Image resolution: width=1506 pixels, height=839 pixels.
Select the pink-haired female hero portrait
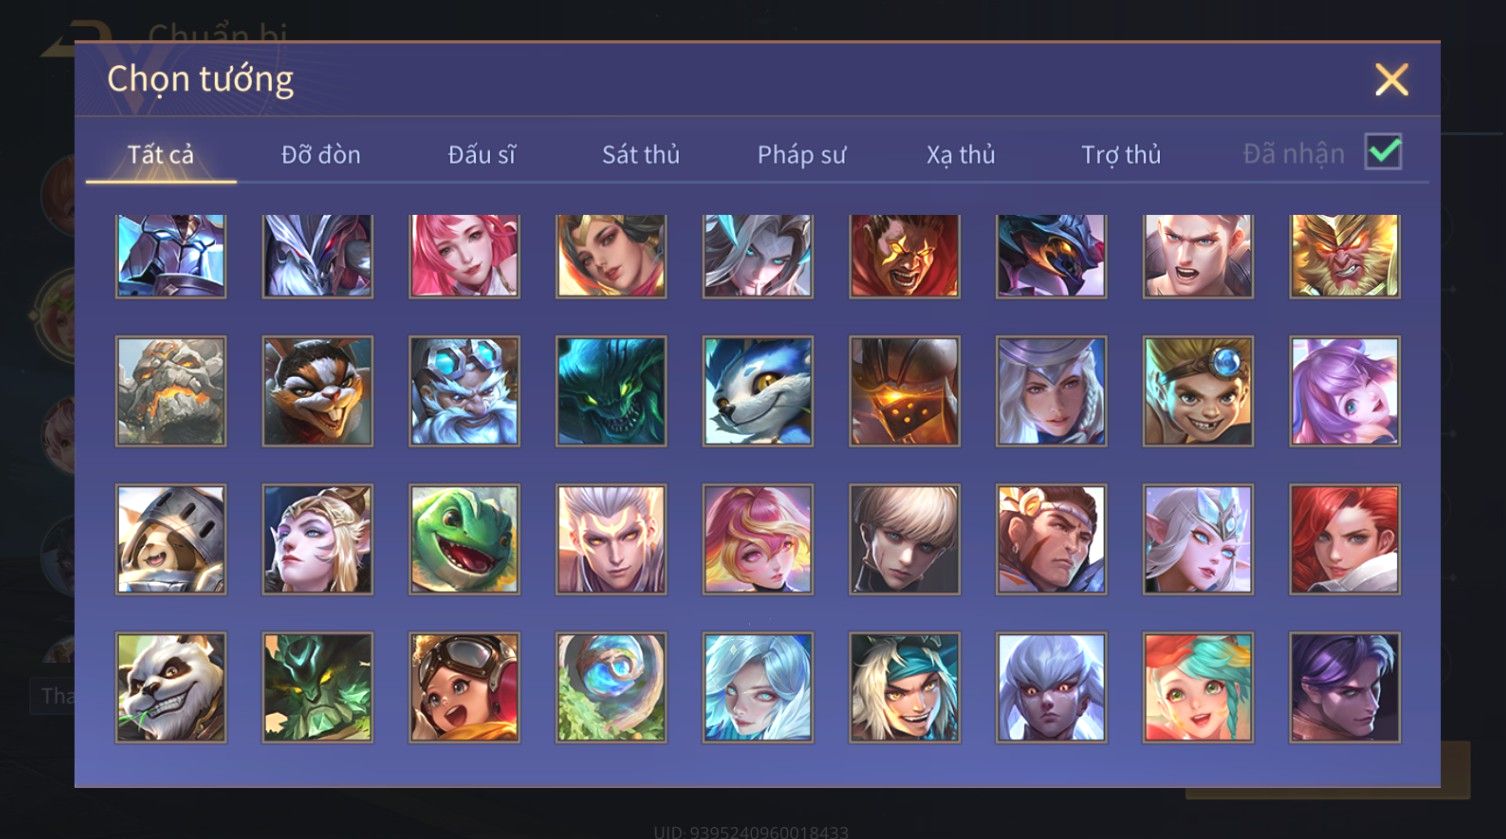(464, 255)
